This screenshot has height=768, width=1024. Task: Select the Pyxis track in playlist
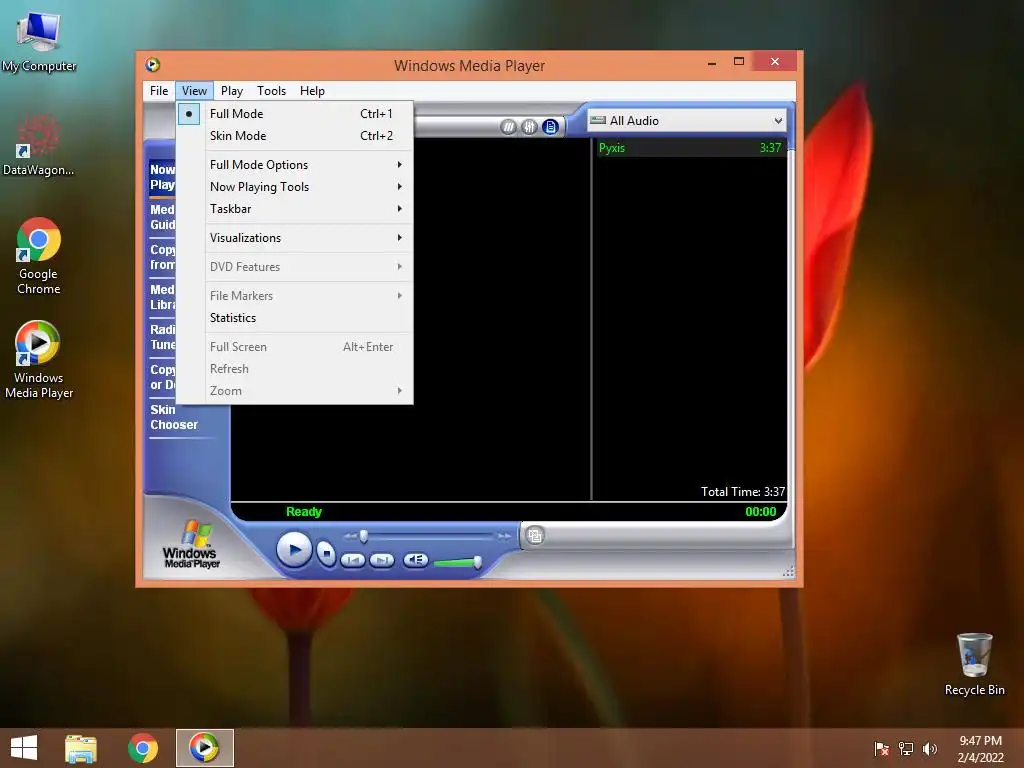pyautogui.click(x=690, y=148)
